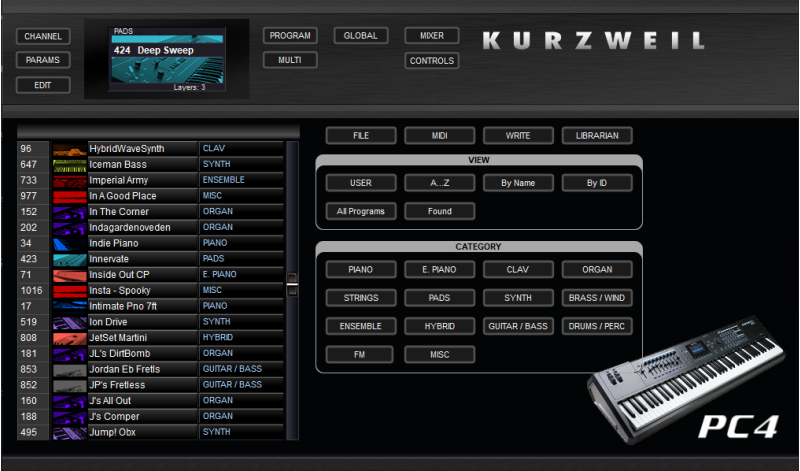Select the Ion Drive synth icon
This screenshot has height=471, width=800.
pyautogui.click(x=69, y=322)
